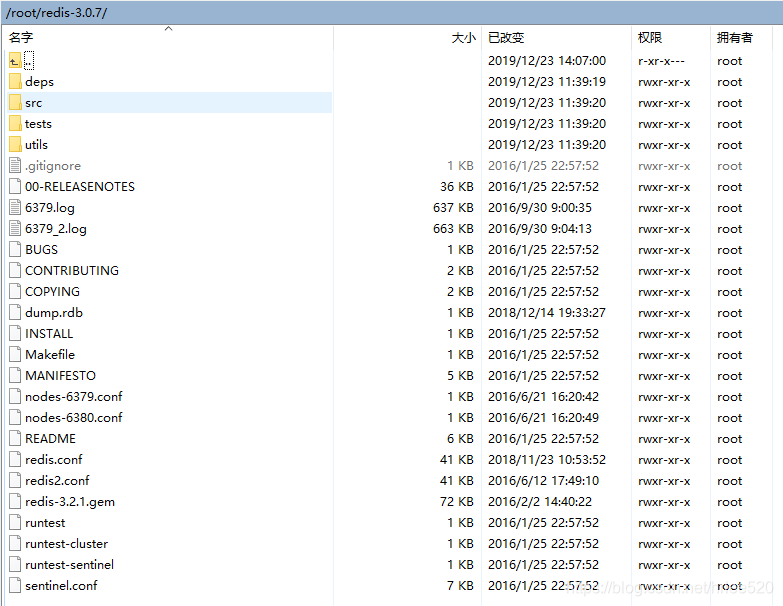Click the 6379_2.log text file icon
The height and width of the screenshot is (606, 783).
(x=15, y=228)
